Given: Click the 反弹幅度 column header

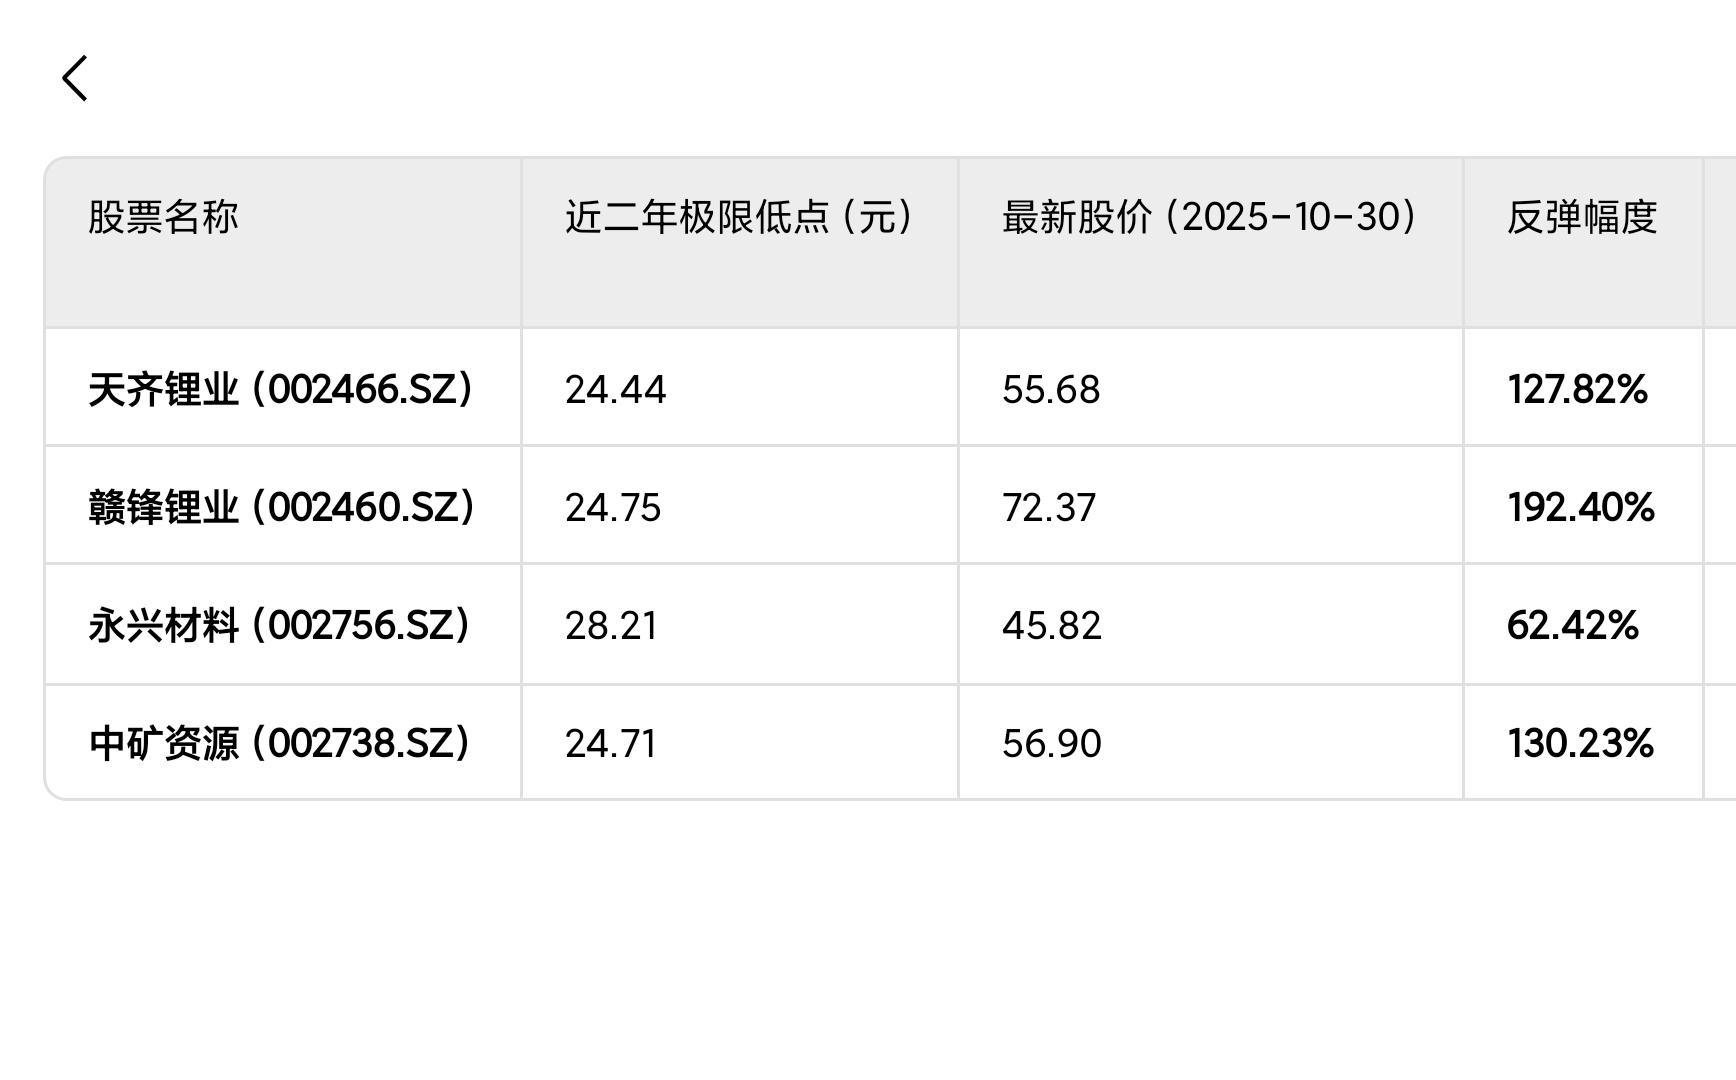Looking at the screenshot, I should coord(1582,217).
